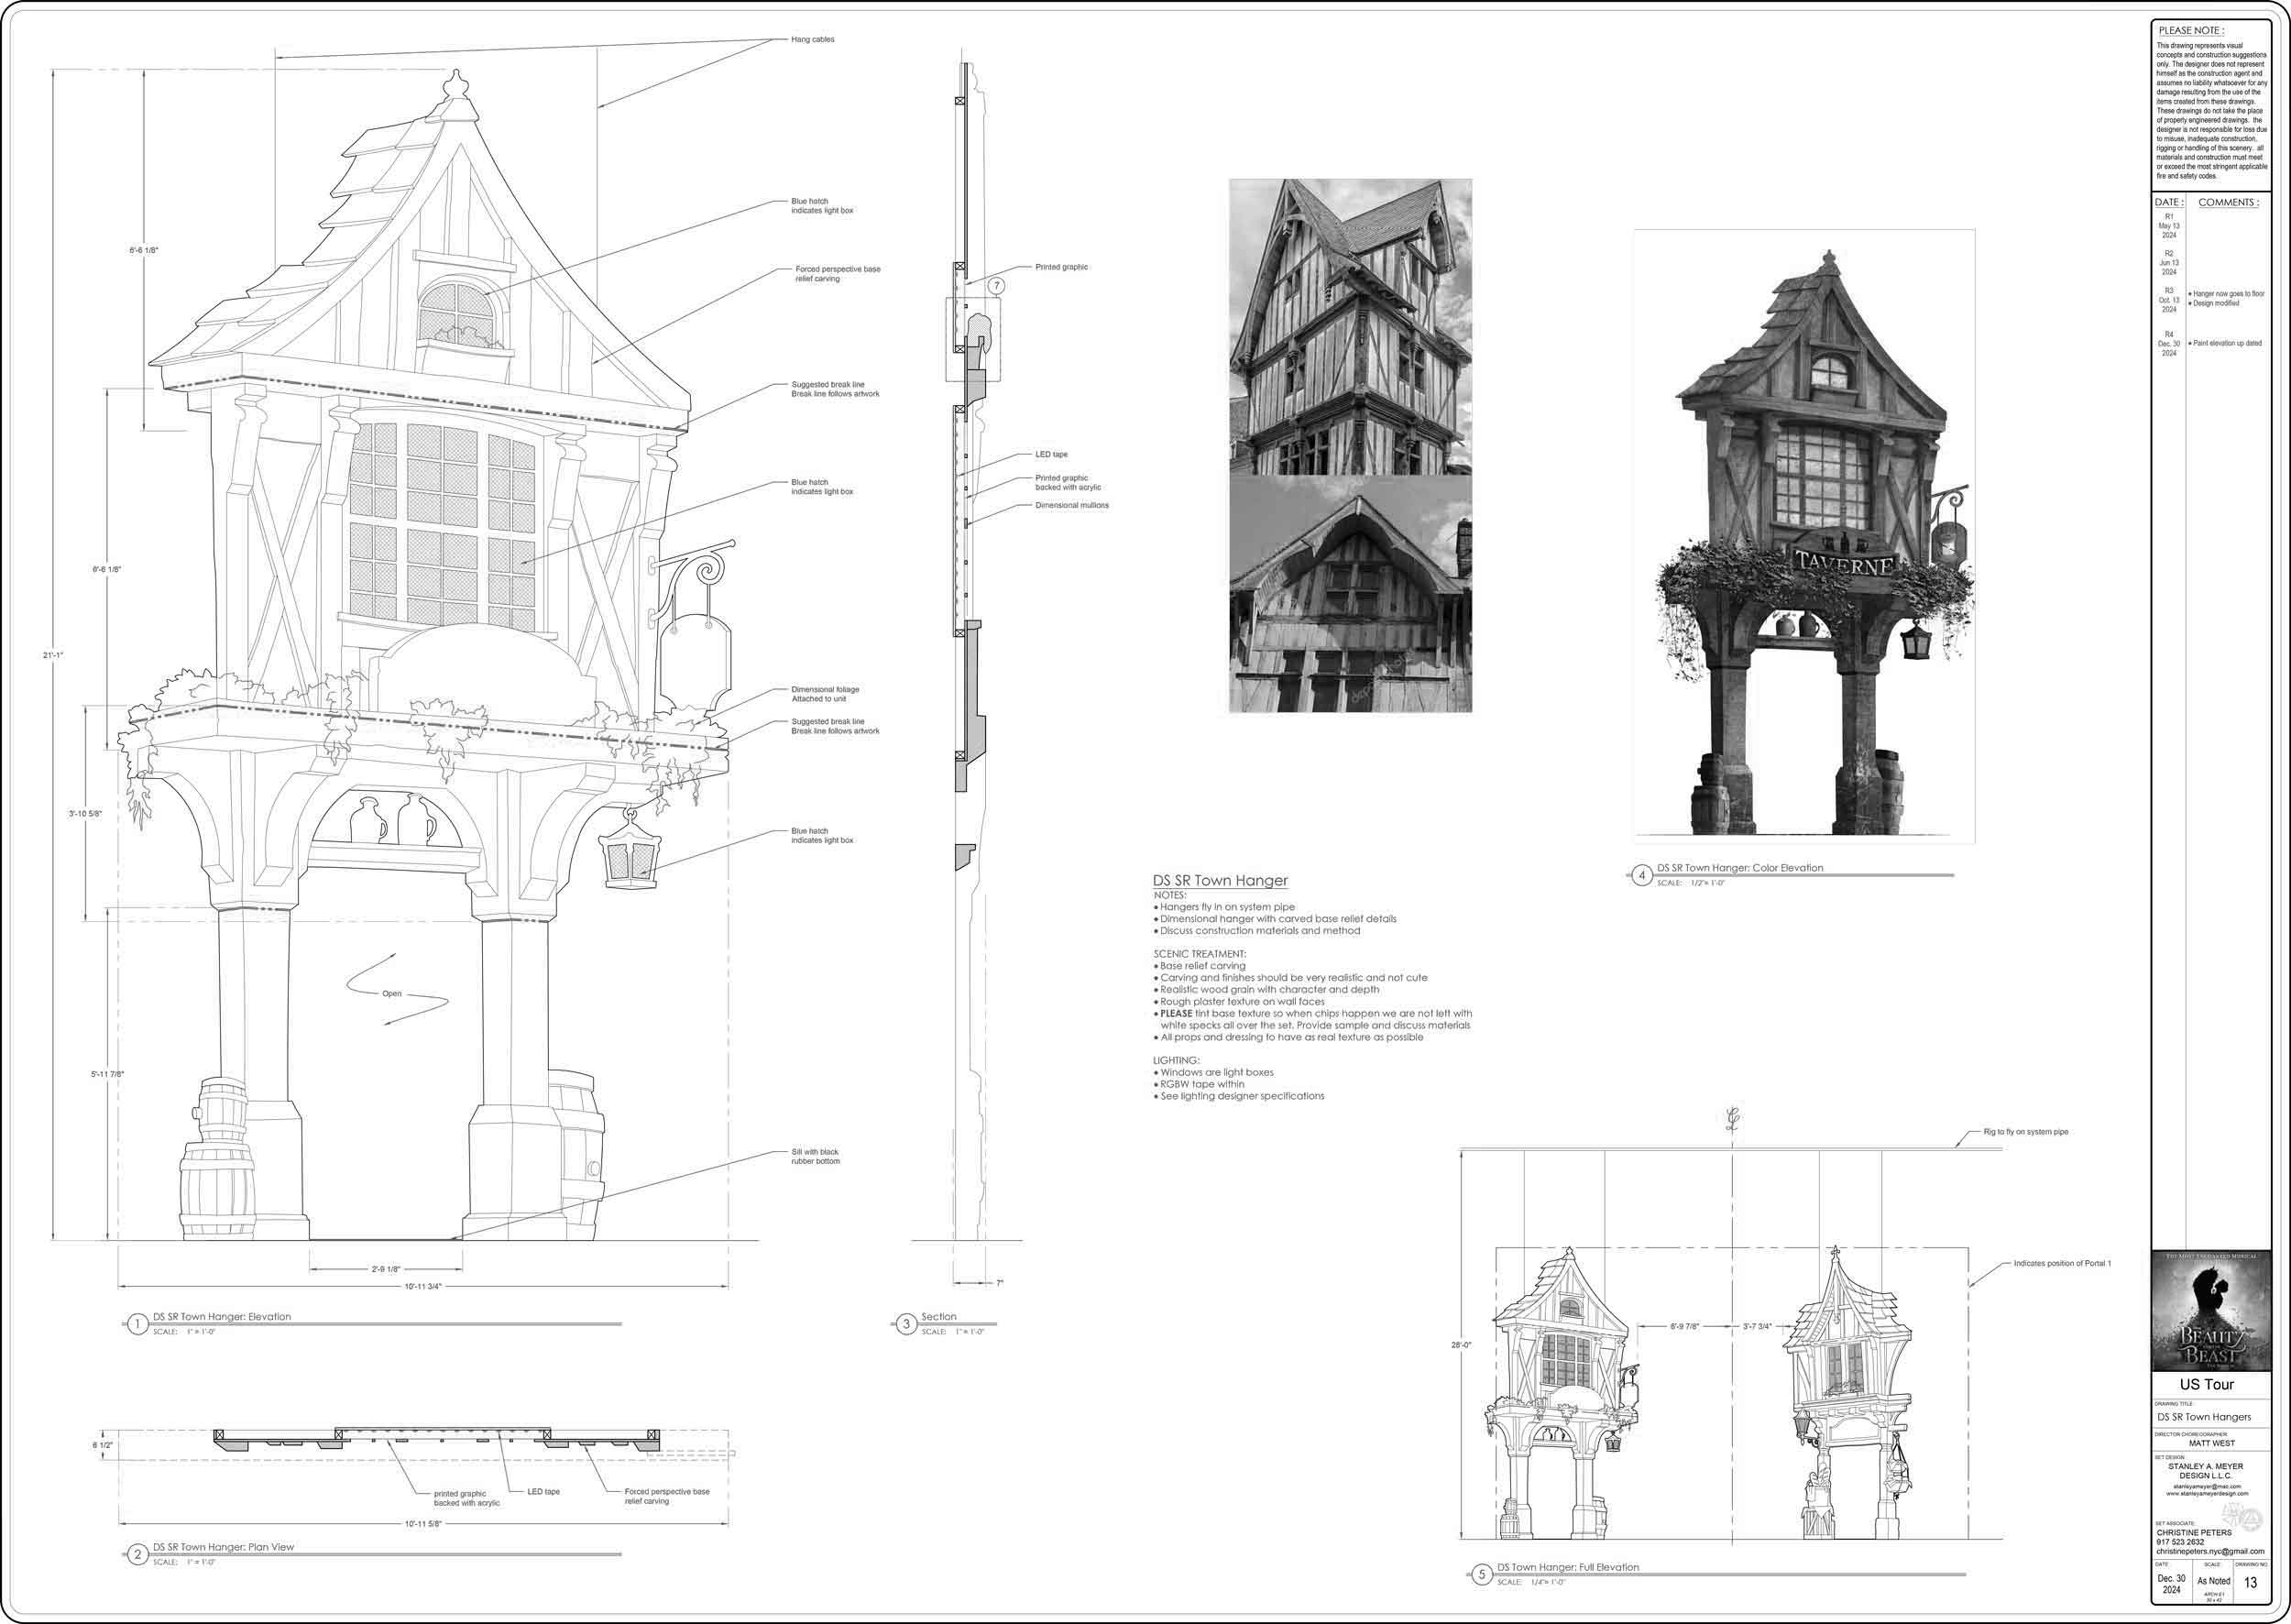2291x1624 pixels.
Task: Select the upper timber house reference photo
Action: (x=1350, y=326)
